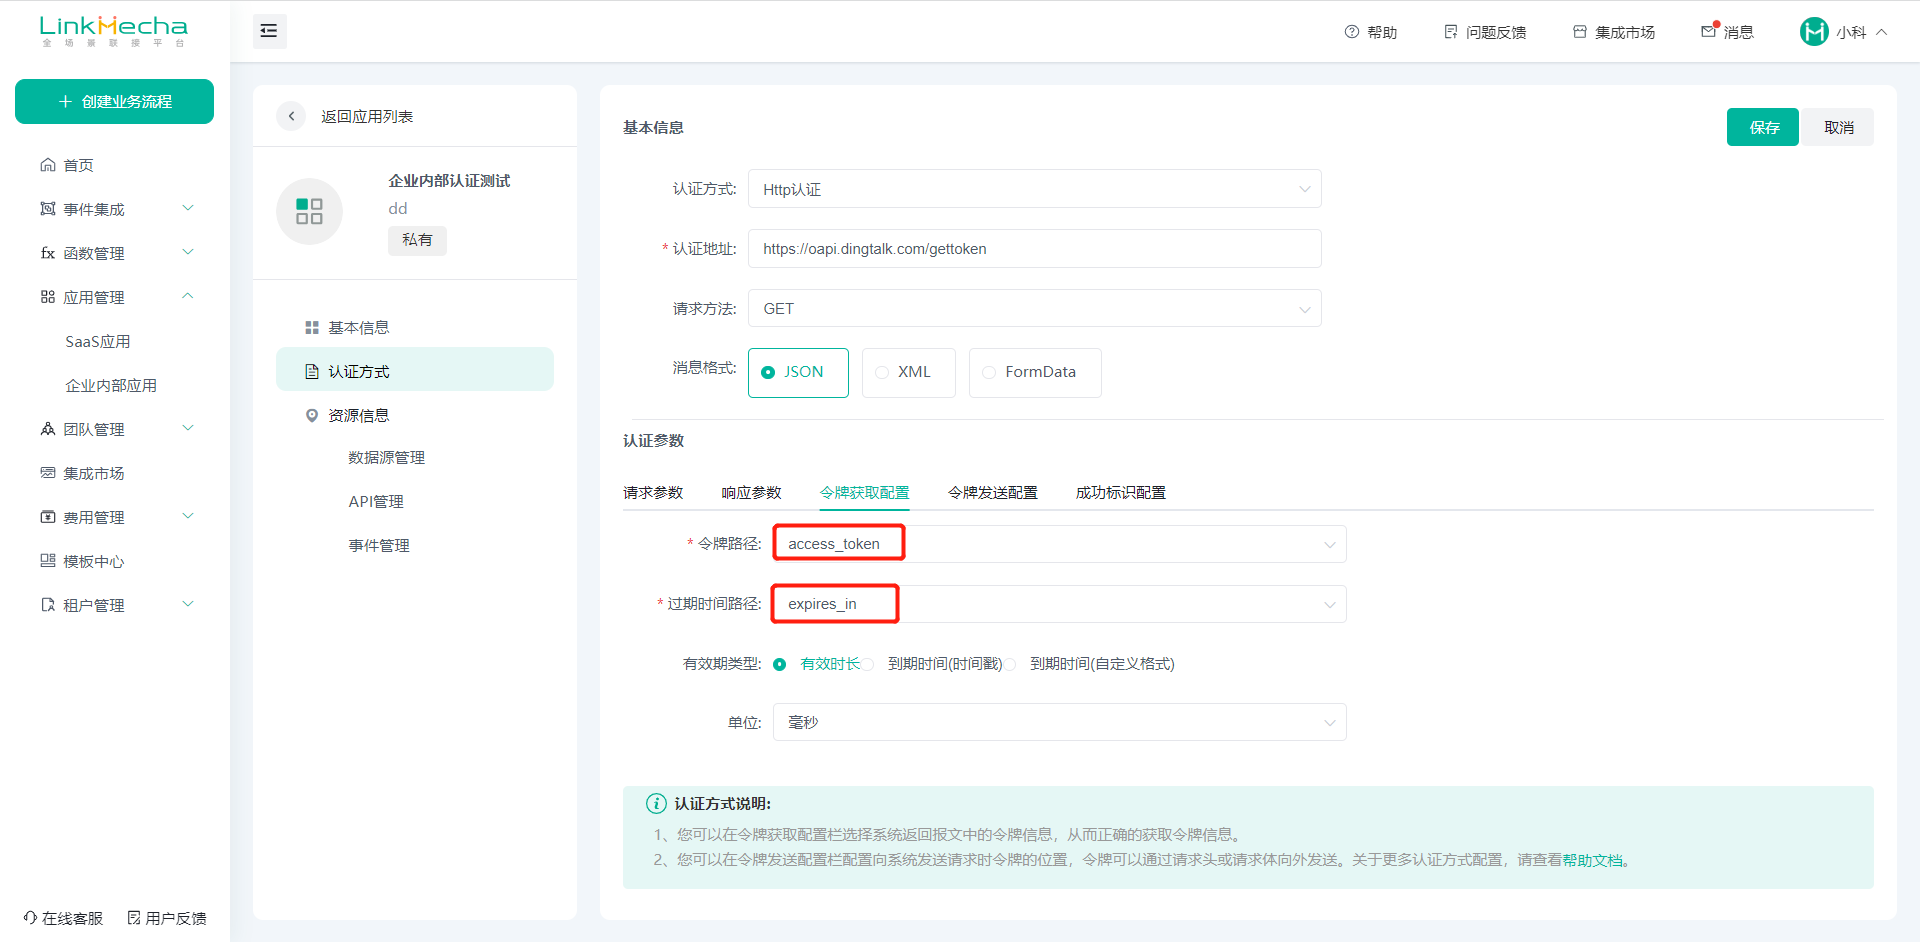The height and width of the screenshot is (942, 1920).
Task: Click the 用户反馈 edit icon
Action: tap(134, 918)
